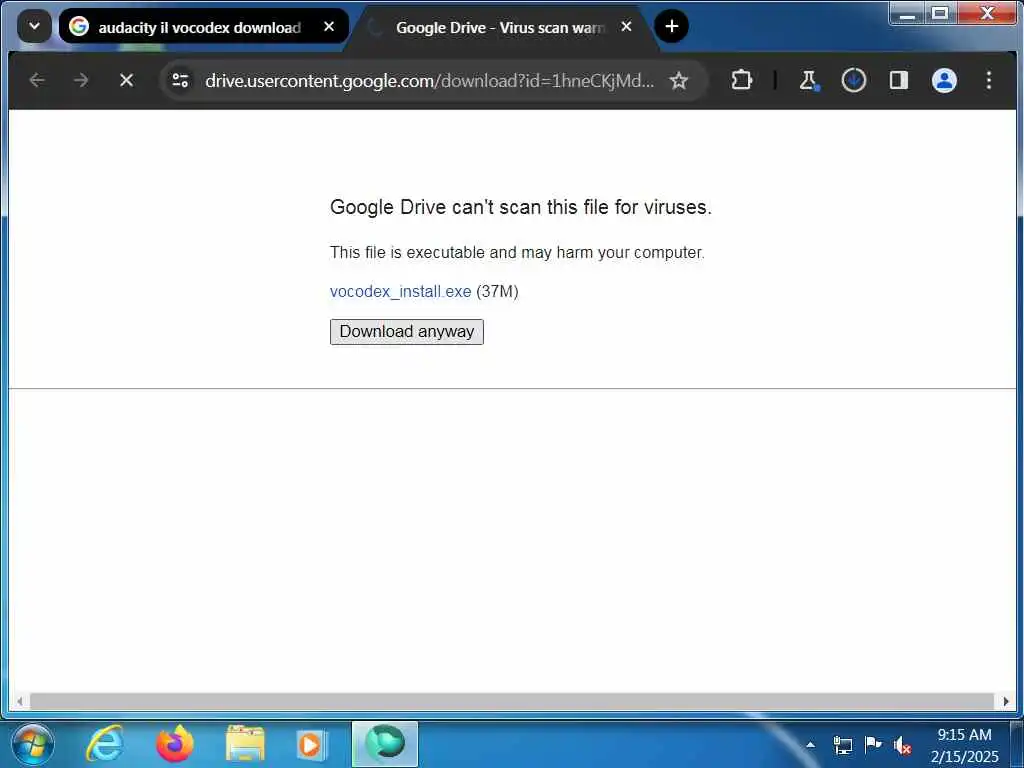Maximize the browser window
Viewport: 1024px width, 768px height.
pos(940,13)
